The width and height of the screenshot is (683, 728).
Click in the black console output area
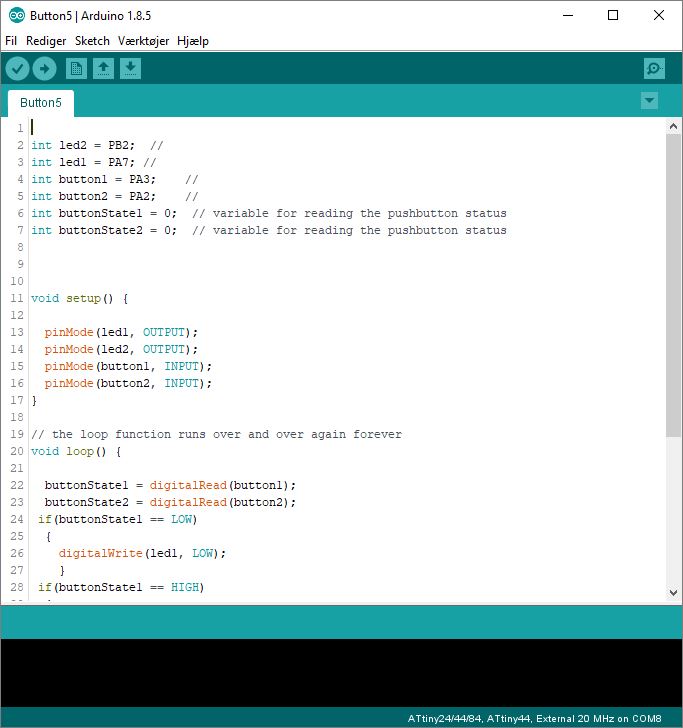(341, 673)
